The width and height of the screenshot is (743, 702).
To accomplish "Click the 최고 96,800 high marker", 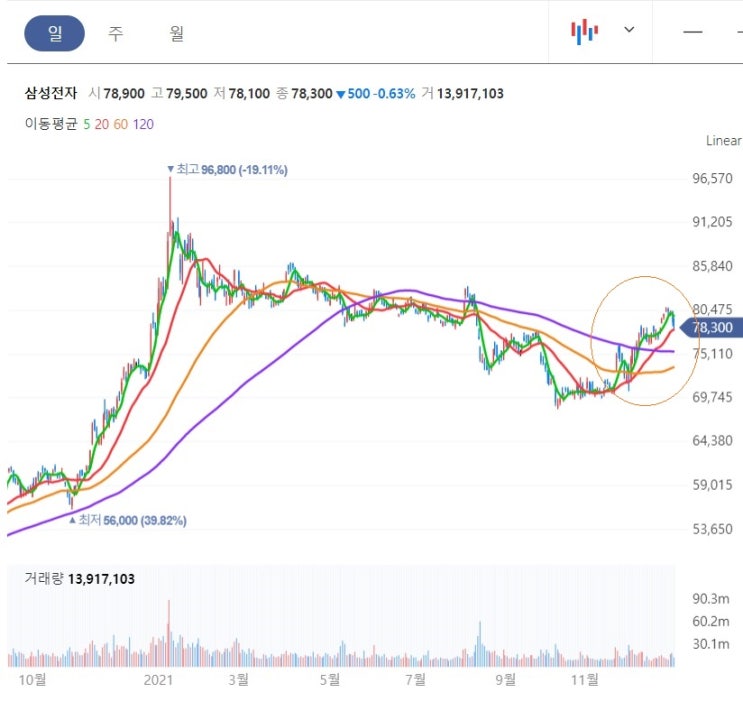I will pos(227,170).
